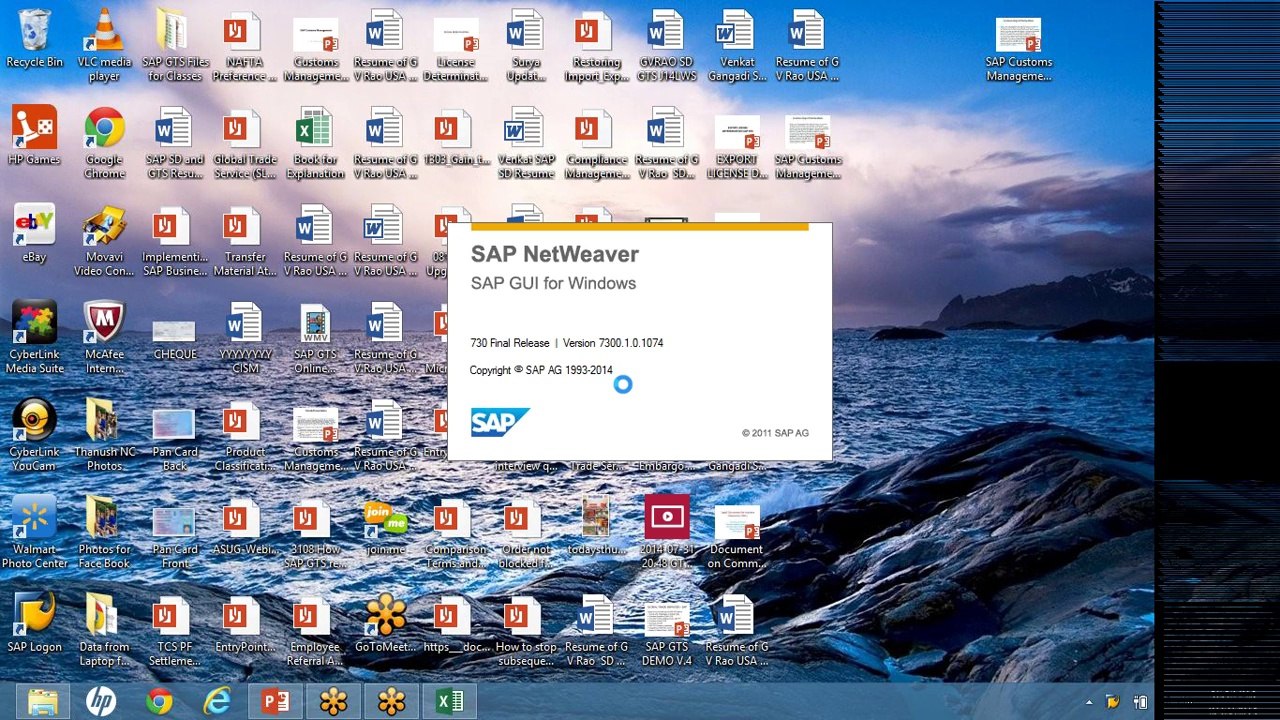This screenshot has width=1280, height=720.
Task: Select the YYYYYYYY CISM Word document
Action: 244,338
